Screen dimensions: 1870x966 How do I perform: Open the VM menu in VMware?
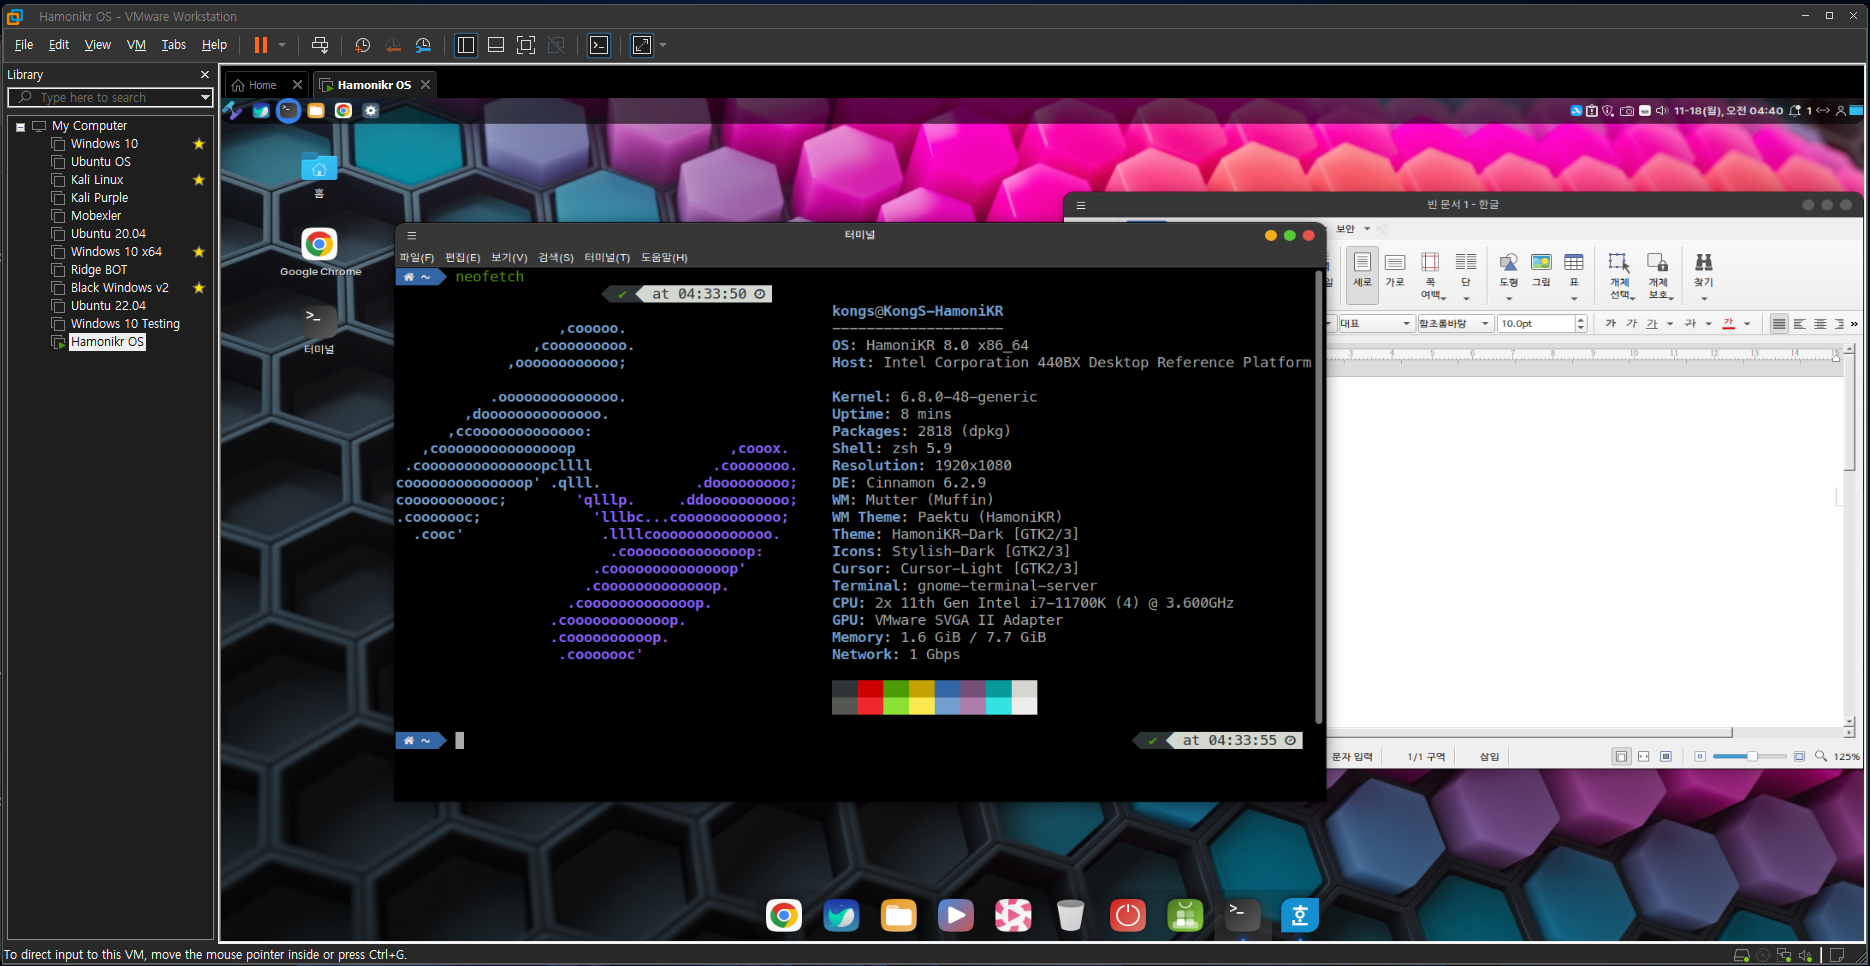pyautogui.click(x=136, y=45)
